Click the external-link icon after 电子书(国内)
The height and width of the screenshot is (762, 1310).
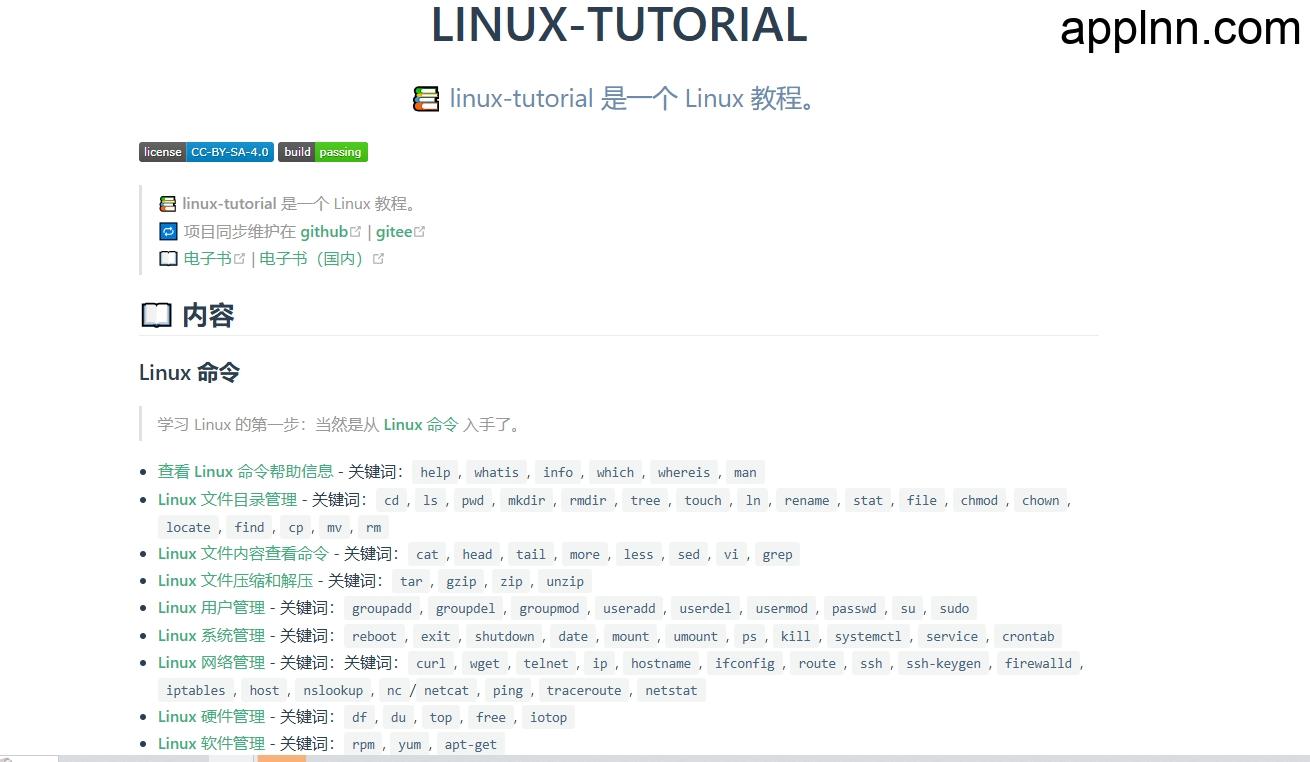coord(378,258)
